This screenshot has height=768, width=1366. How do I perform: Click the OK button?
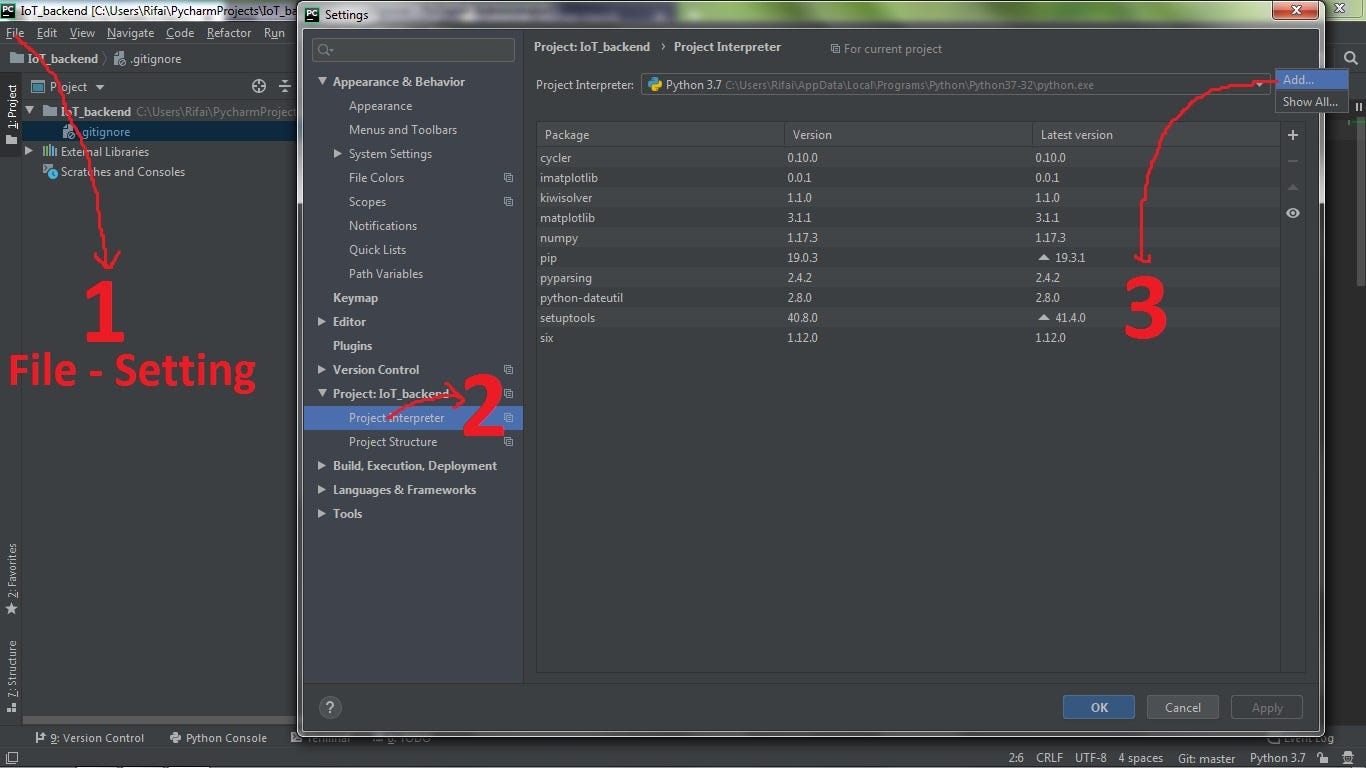pos(1099,707)
